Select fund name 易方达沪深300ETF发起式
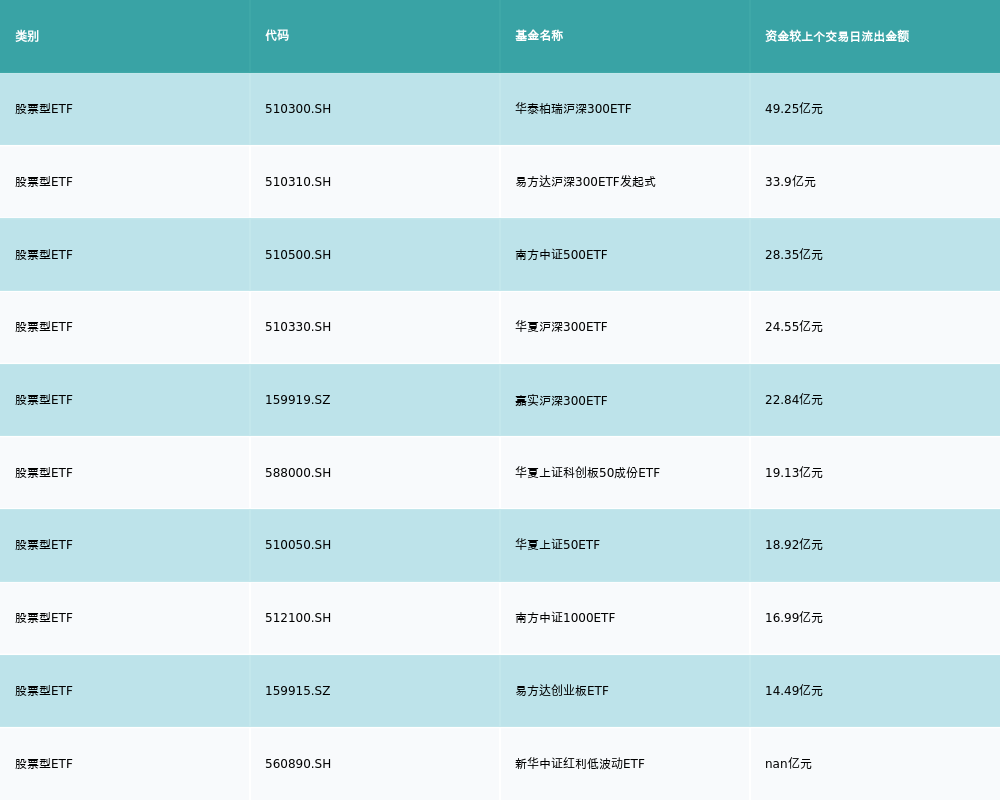Image resolution: width=1000 pixels, height=800 pixels. [x=585, y=182]
